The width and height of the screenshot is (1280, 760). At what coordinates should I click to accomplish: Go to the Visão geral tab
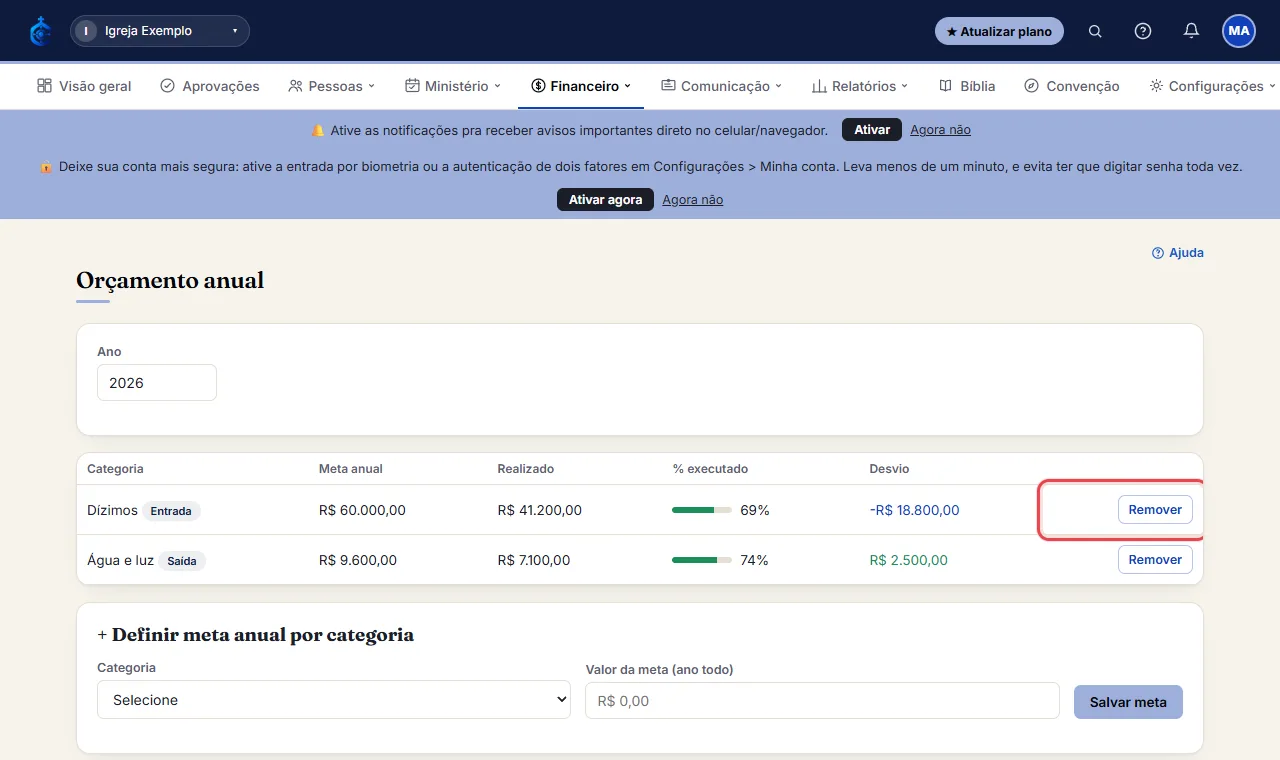click(x=84, y=86)
